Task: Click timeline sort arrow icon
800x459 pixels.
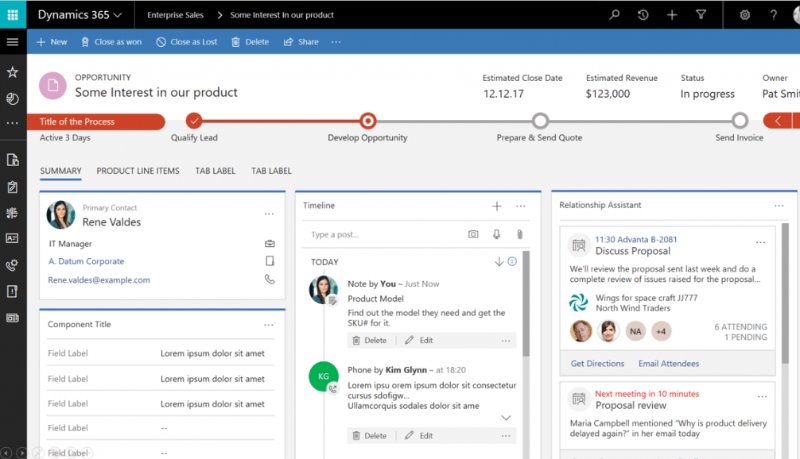Action: (498, 262)
